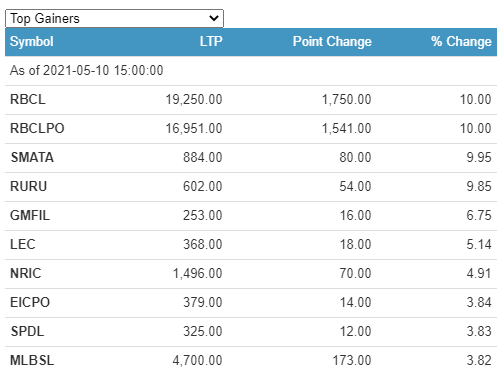The width and height of the screenshot is (499, 375).
Task: Select the RURU stock symbol
Action: pyautogui.click(x=28, y=186)
